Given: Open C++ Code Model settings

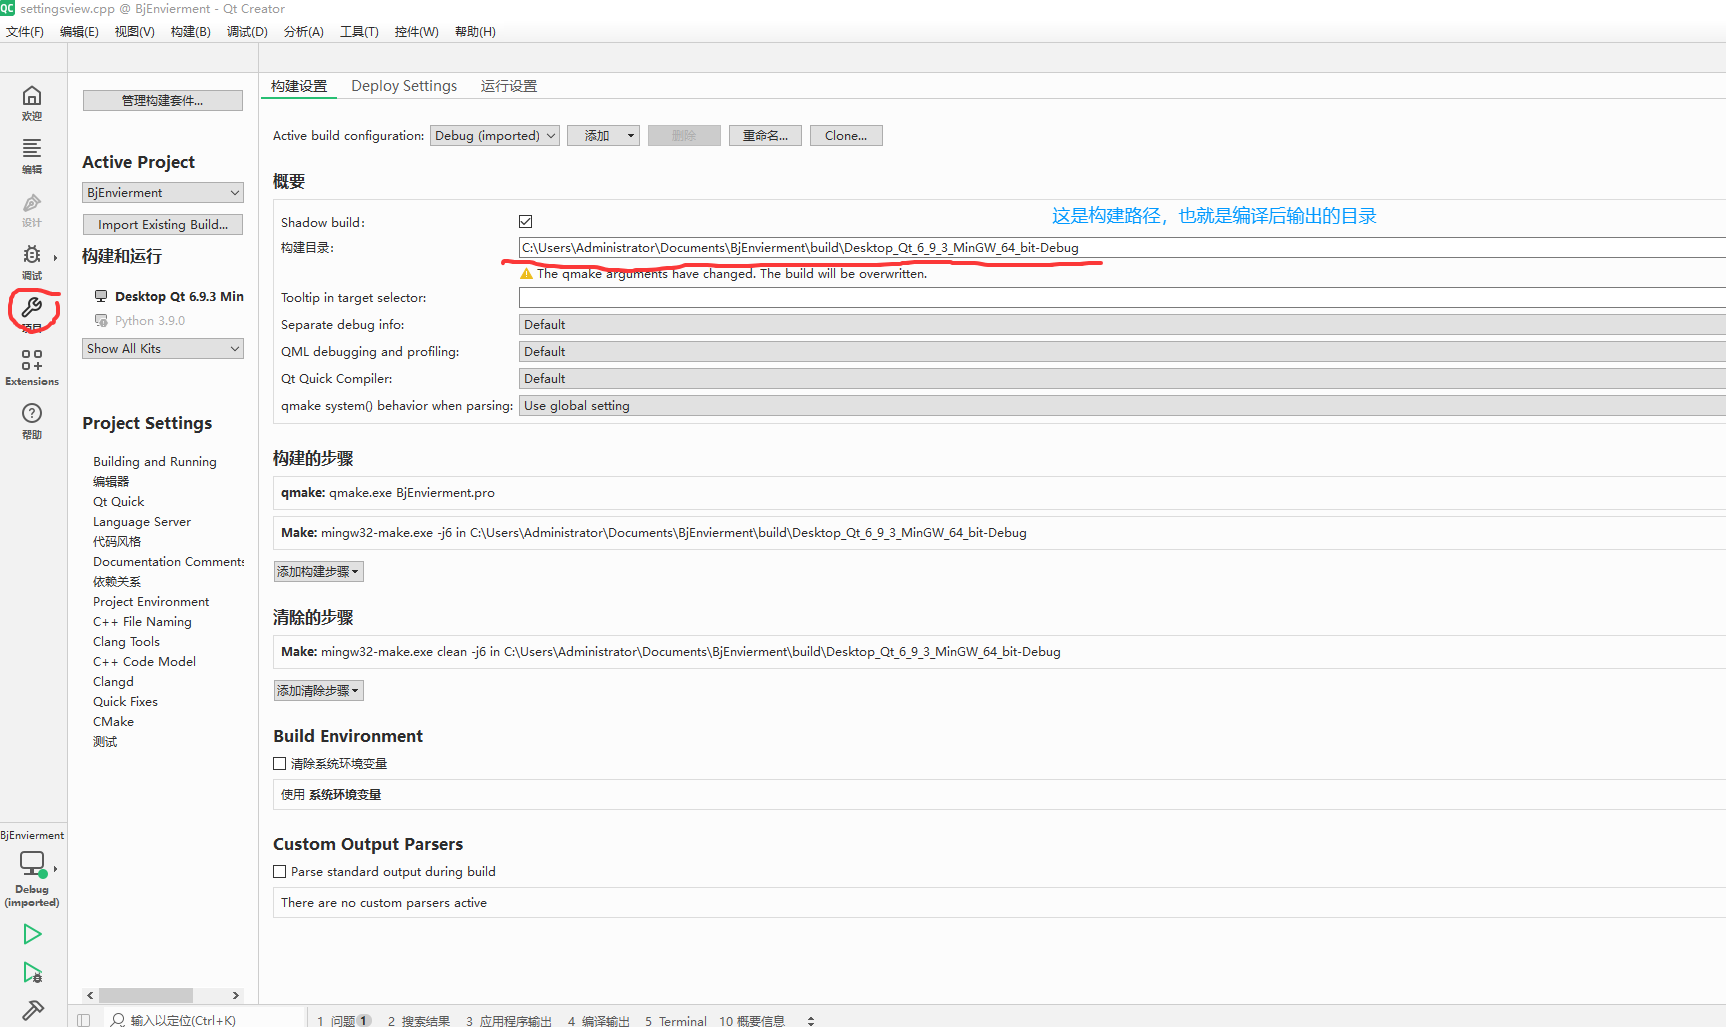Looking at the screenshot, I should pyautogui.click(x=145, y=662).
